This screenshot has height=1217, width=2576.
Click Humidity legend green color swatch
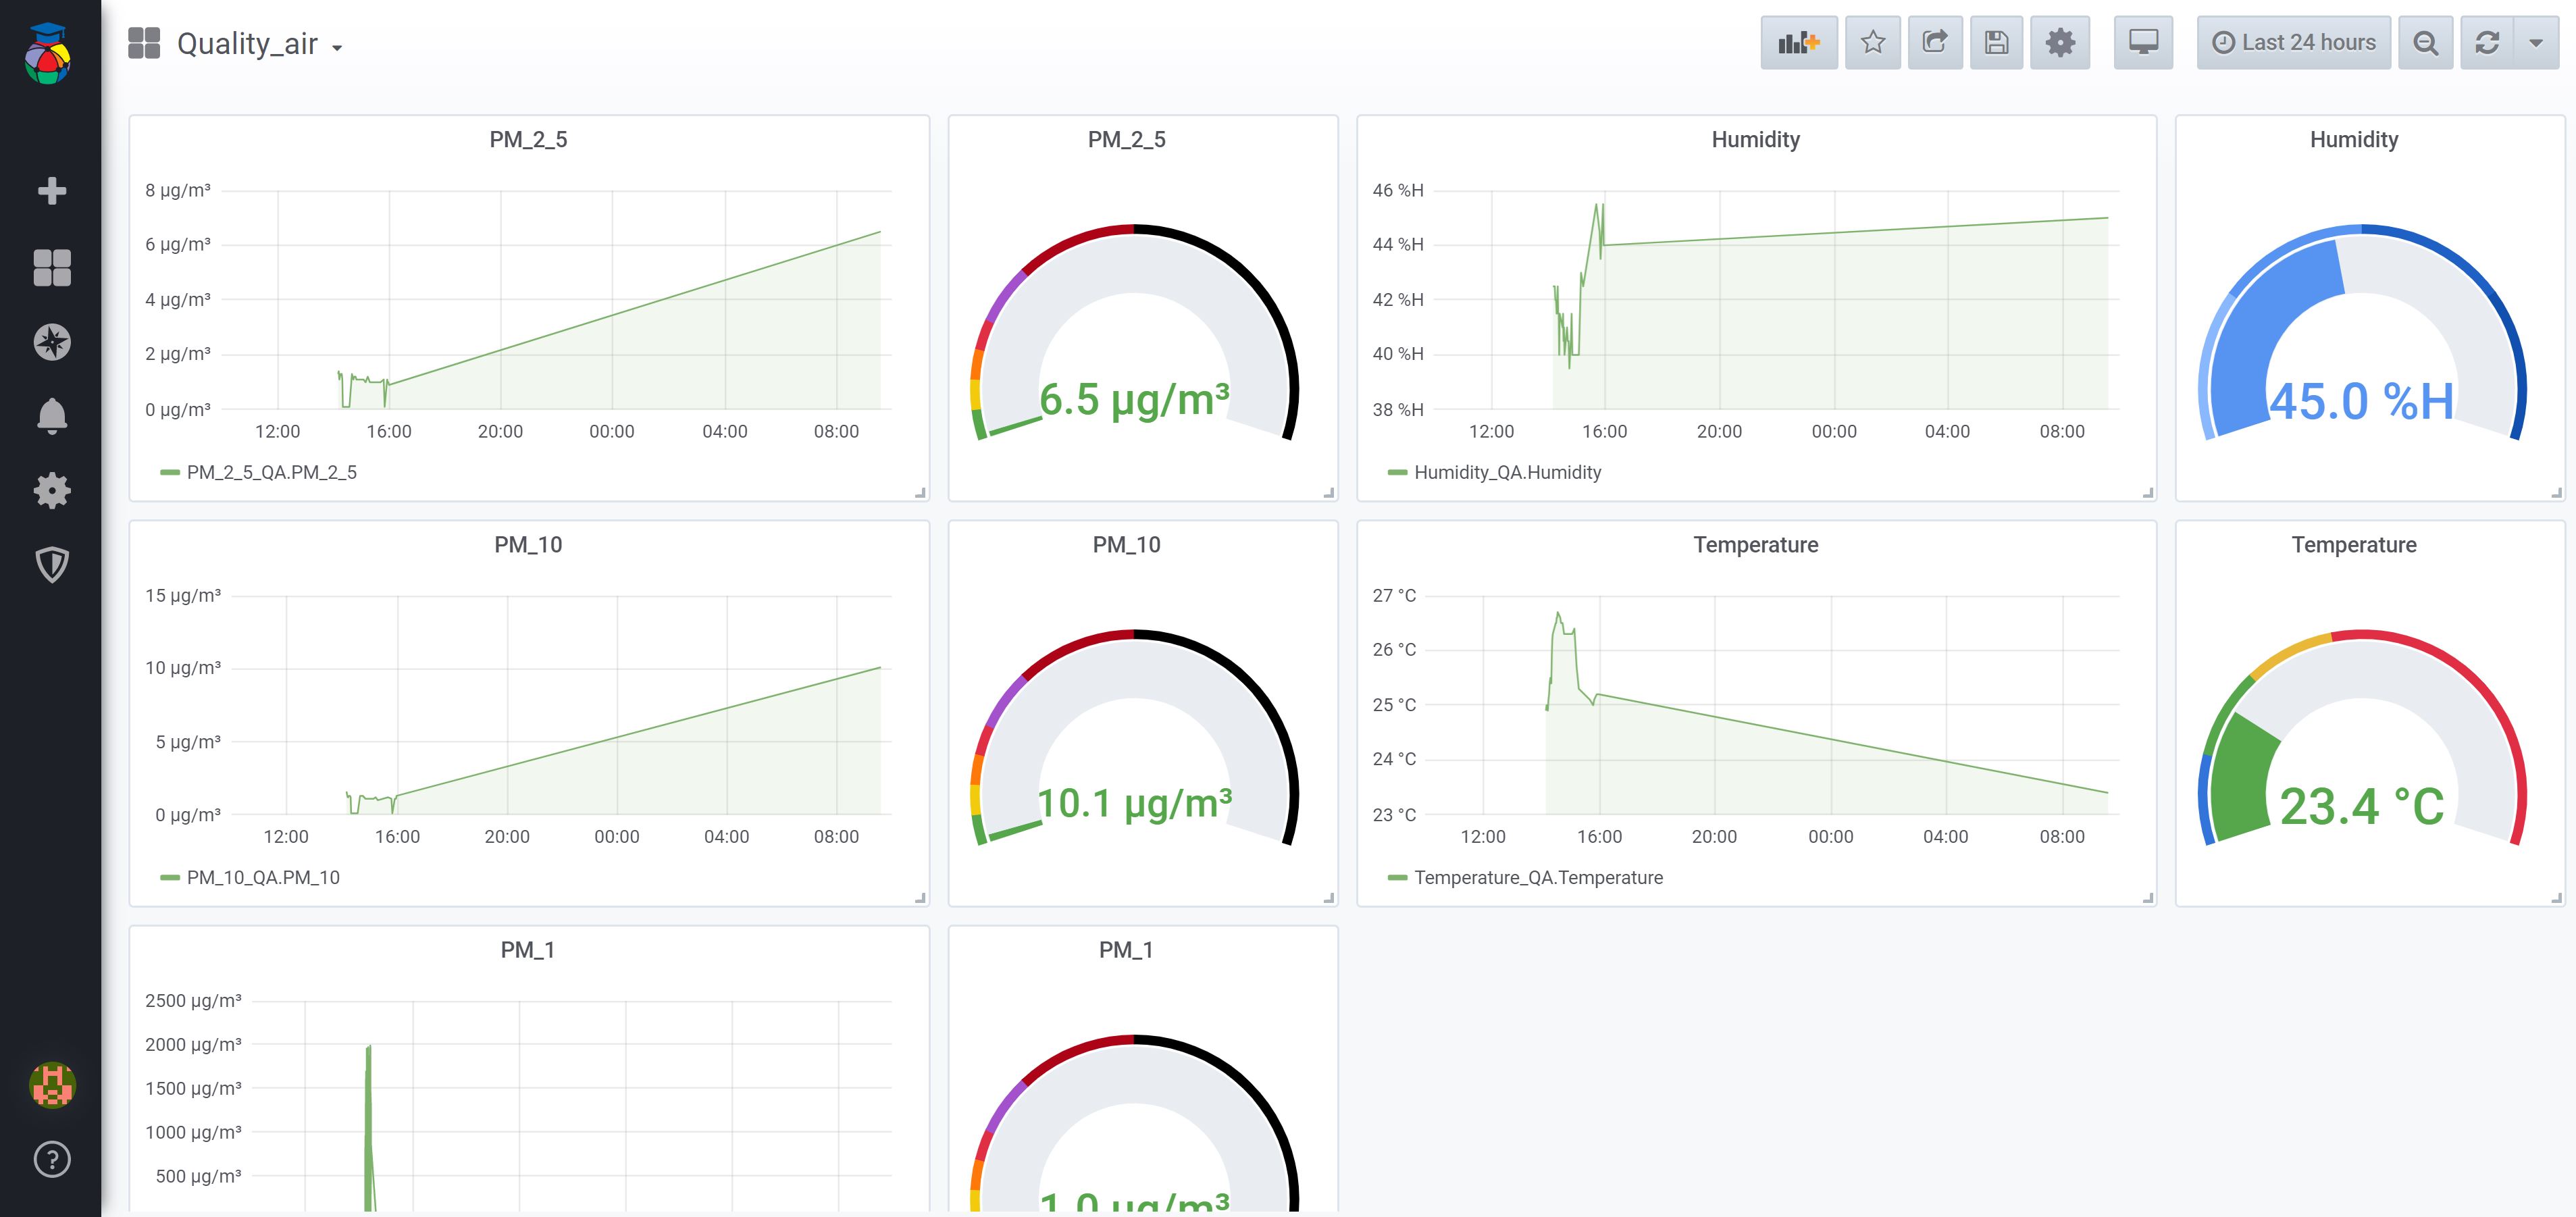(1398, 473)
